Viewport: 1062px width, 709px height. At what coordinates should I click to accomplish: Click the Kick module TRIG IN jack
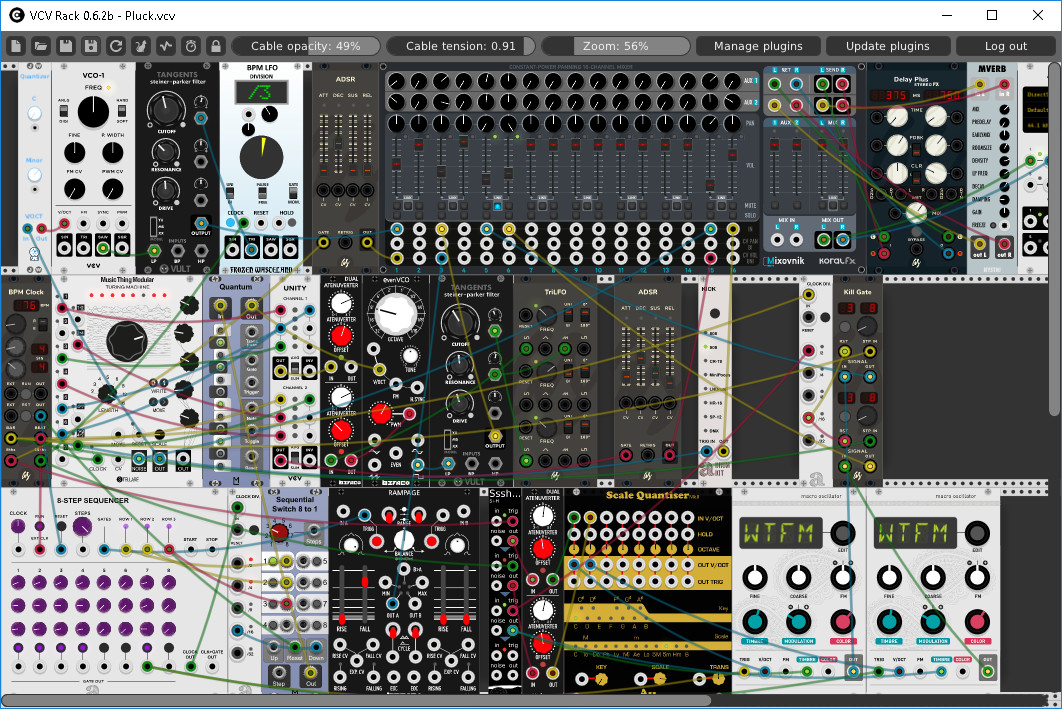[x=706, y=451]
